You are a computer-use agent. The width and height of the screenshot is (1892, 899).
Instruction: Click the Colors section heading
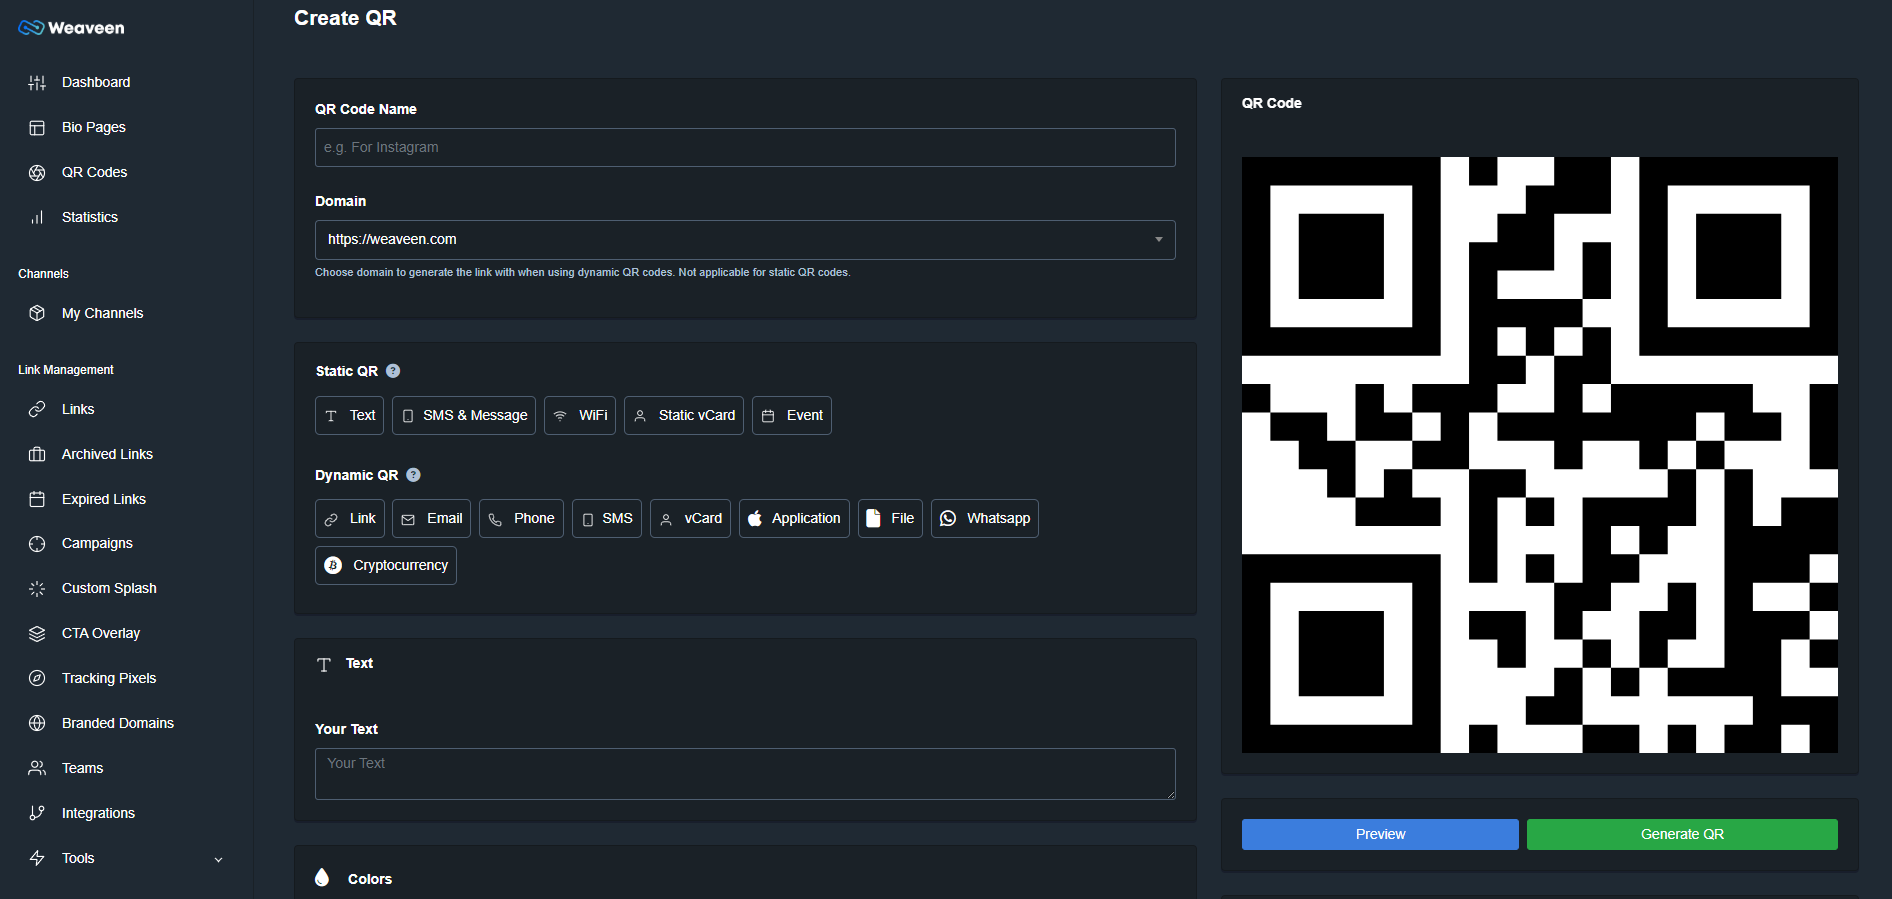pyautogui.click(x=370, y=880)
